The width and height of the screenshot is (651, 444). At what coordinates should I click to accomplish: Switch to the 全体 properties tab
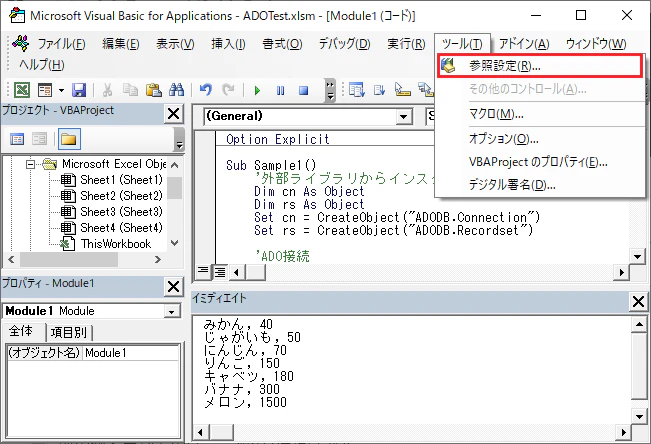pyautogui.click(x=21, y=331)
